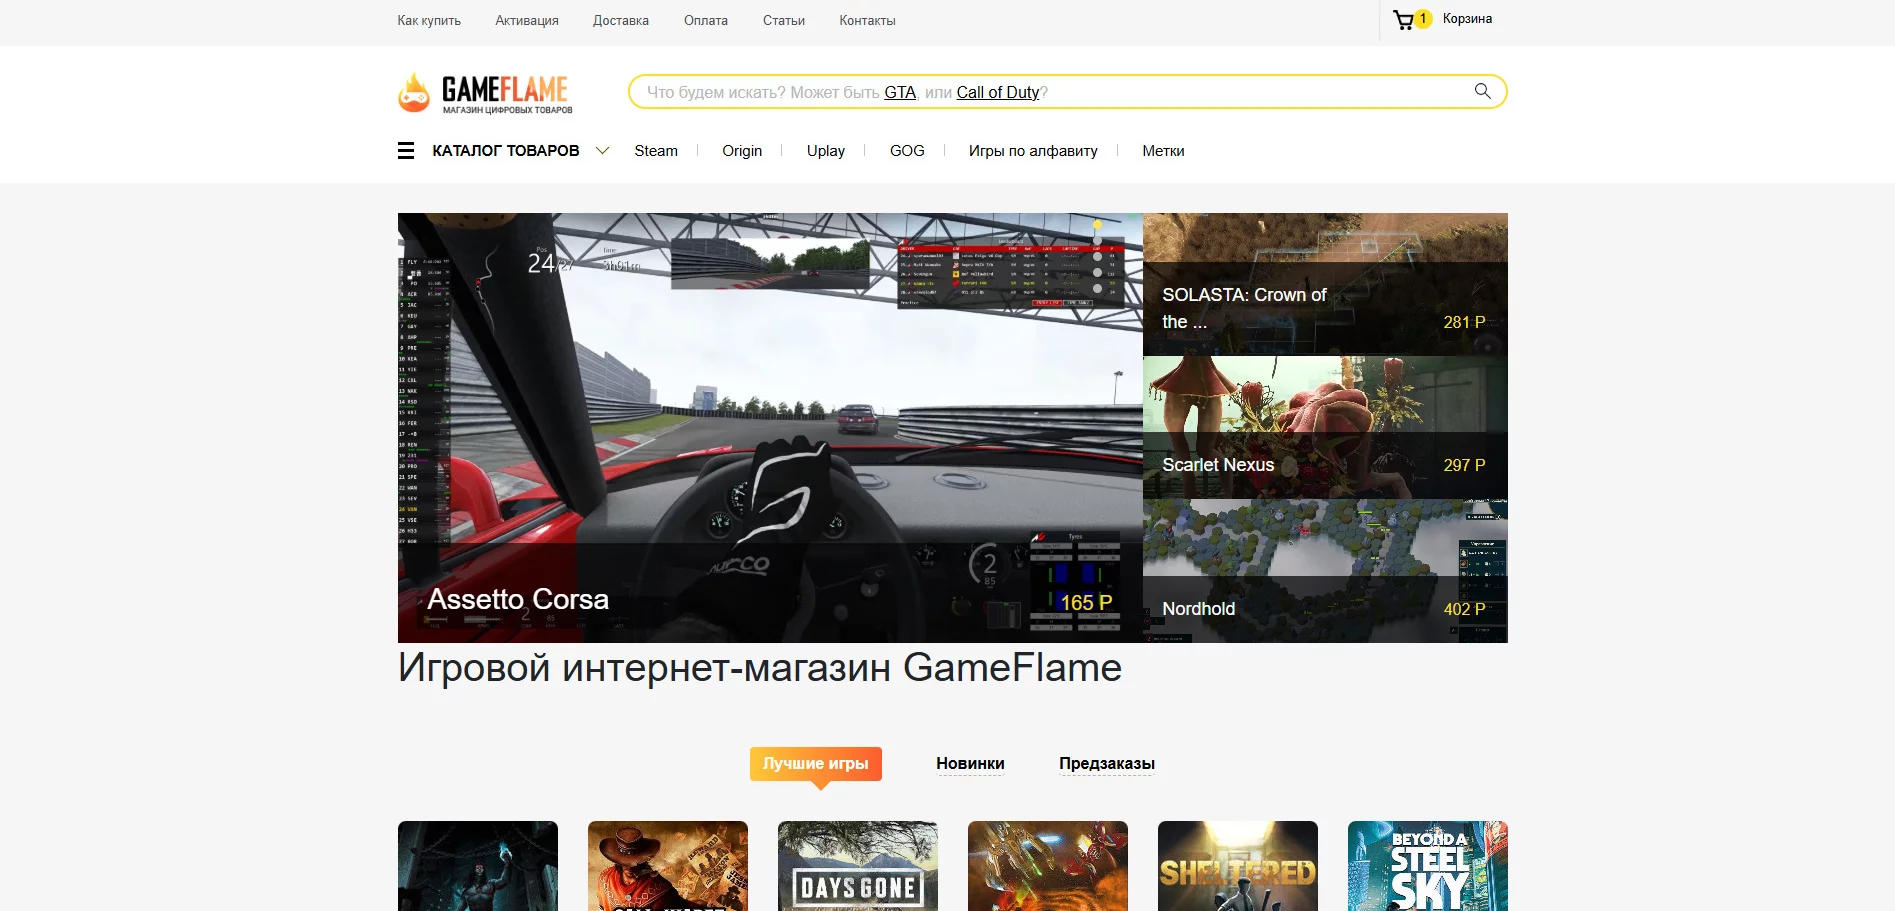The image size is (1895, 911).
Task: Open Игры по алфавиту listing
Action: pyautogui.click(x=1033, y=151)
